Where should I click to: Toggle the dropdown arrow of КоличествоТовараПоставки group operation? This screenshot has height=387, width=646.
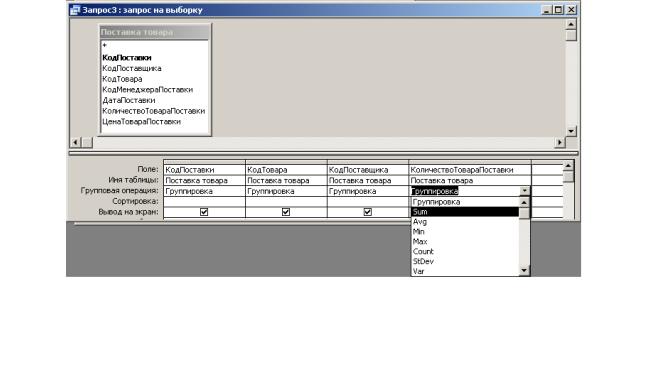click(524, 191)
